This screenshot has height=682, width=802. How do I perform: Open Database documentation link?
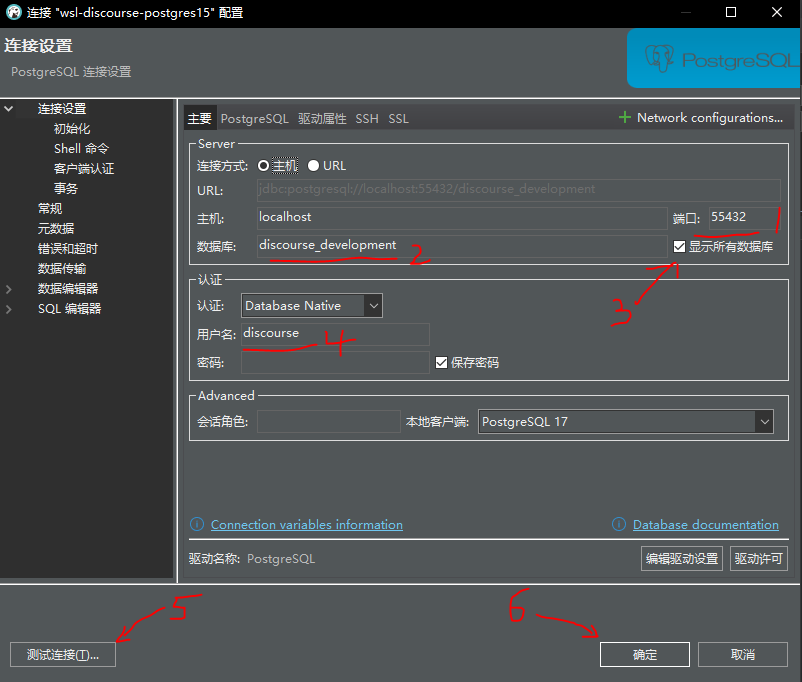point(706,525)
